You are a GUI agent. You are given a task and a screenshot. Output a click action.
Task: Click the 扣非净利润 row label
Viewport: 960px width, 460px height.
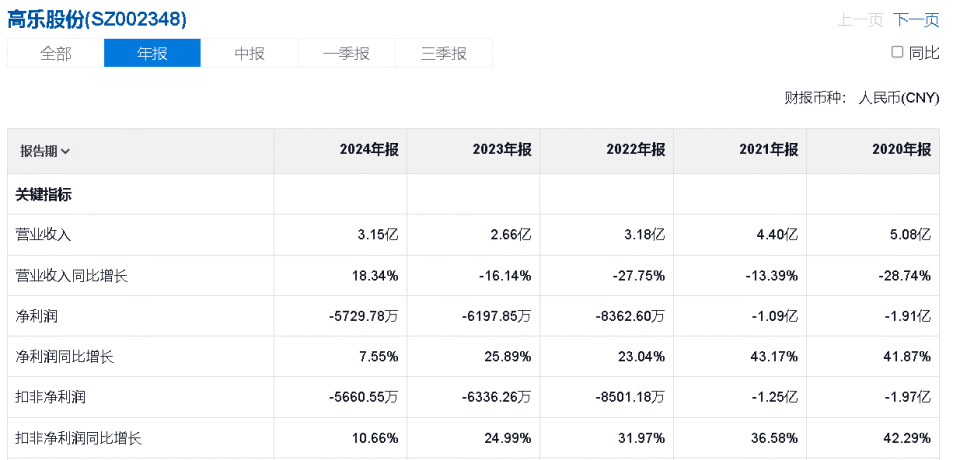coord(50,397)
